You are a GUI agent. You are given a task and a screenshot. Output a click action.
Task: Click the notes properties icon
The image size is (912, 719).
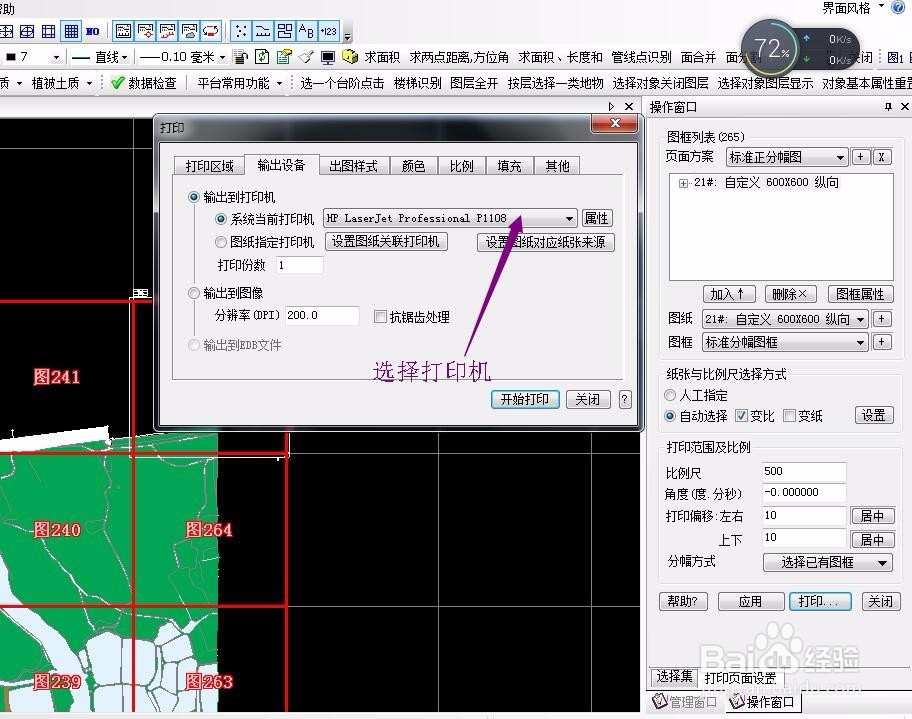(x=284, y=57)
